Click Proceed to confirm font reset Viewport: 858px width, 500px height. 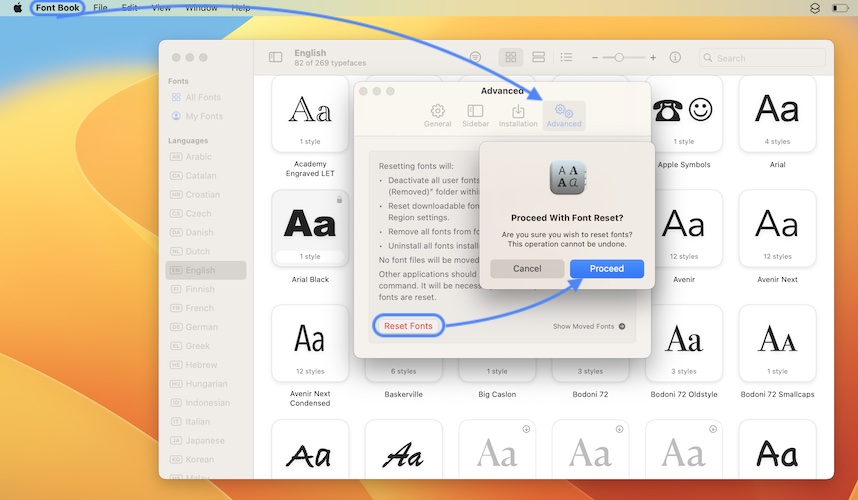click(607, 269)
